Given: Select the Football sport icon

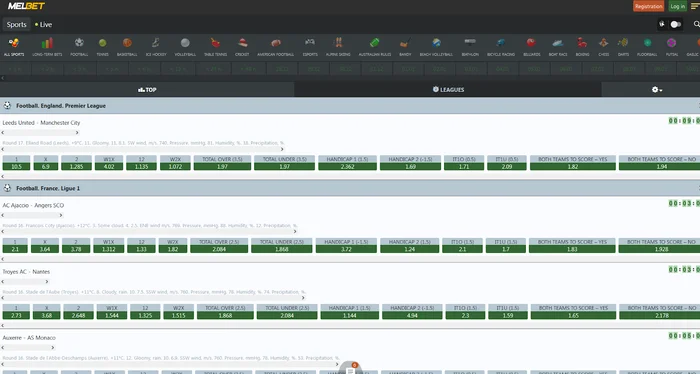Looking at the screenshot, I should pos(79,46).
